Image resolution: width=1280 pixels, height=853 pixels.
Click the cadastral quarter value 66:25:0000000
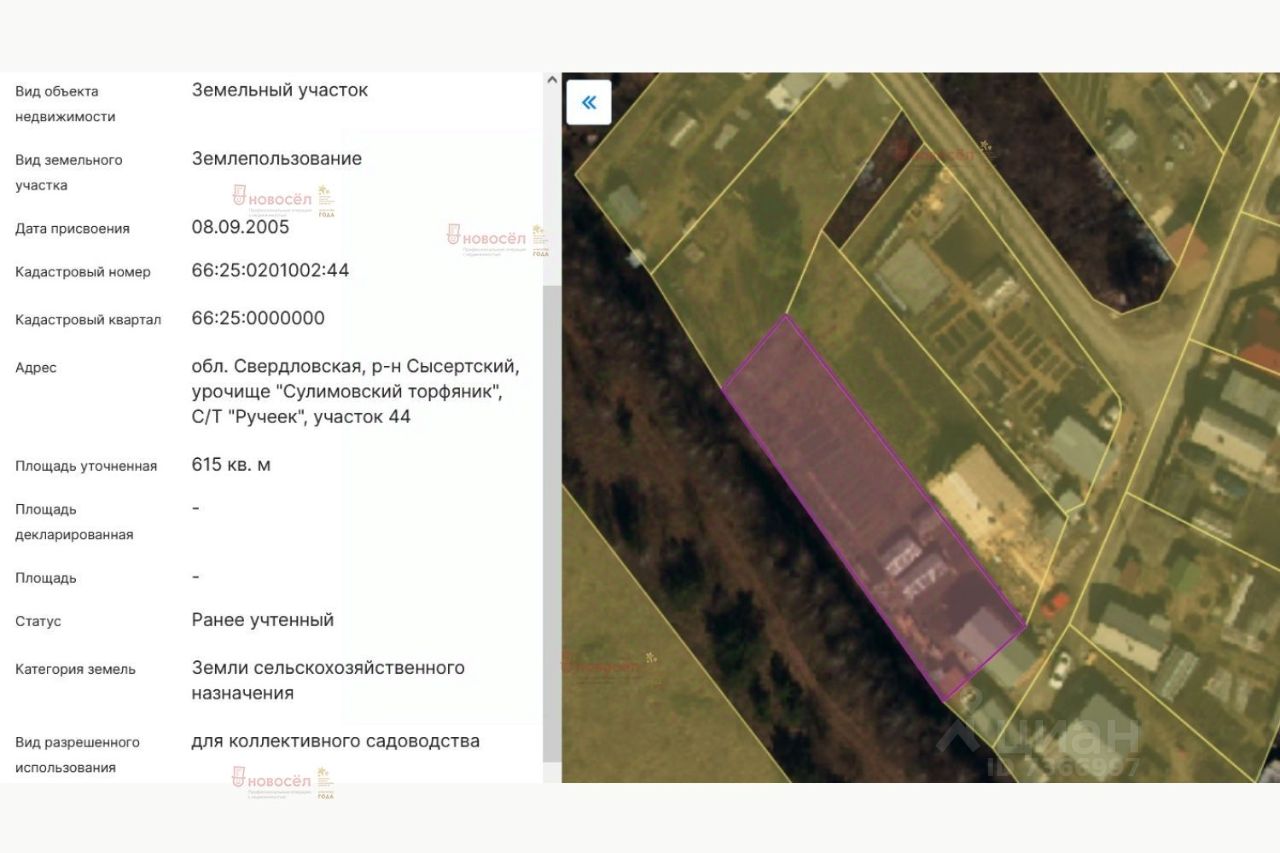pos(258,318)
